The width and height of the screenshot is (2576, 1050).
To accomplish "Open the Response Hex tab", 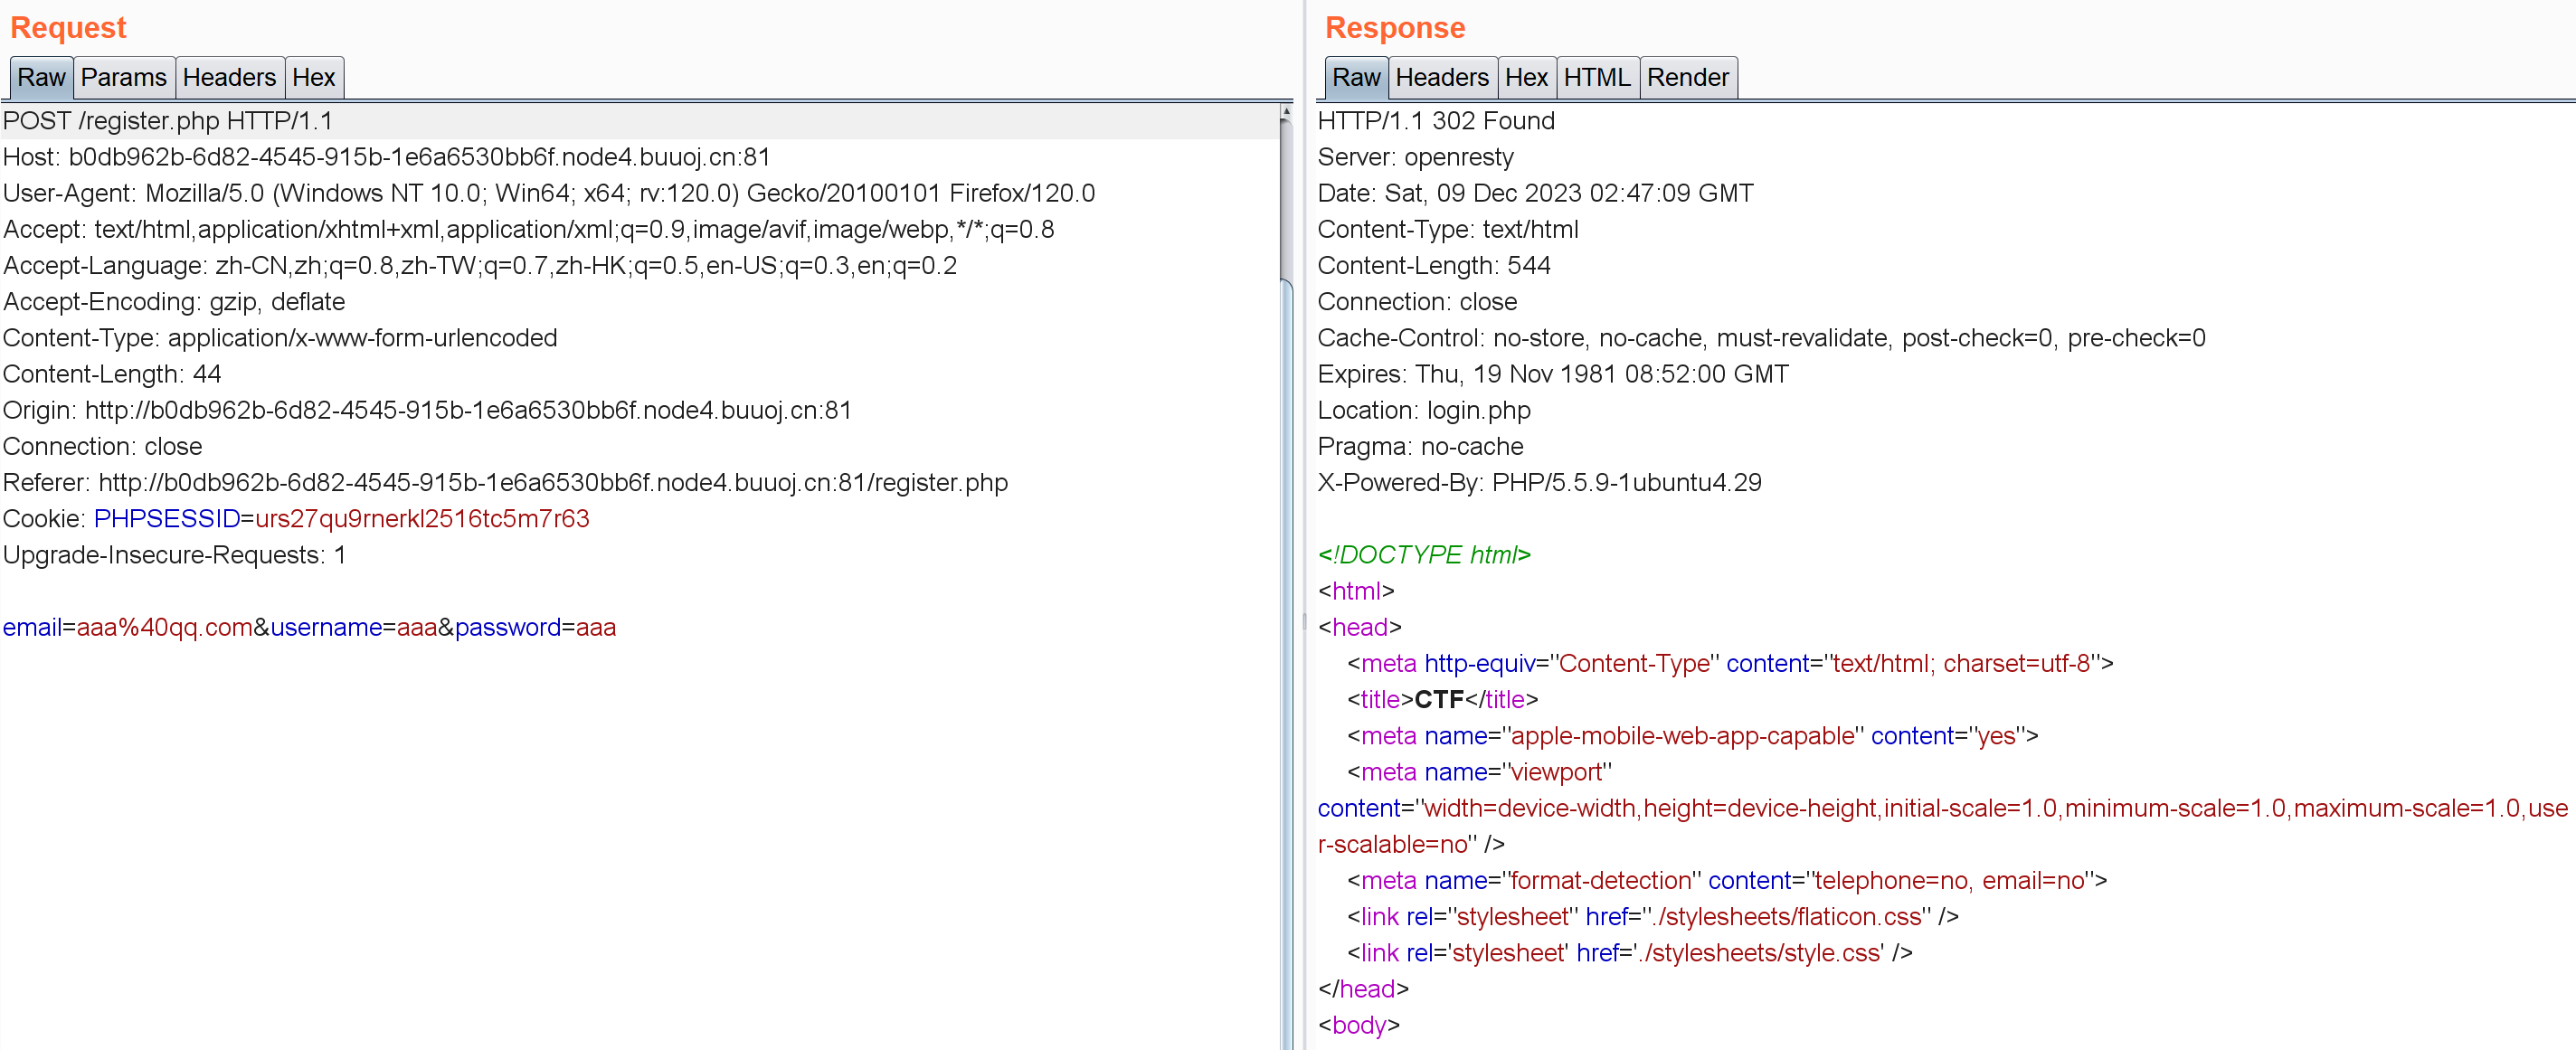I will 1526,77.
